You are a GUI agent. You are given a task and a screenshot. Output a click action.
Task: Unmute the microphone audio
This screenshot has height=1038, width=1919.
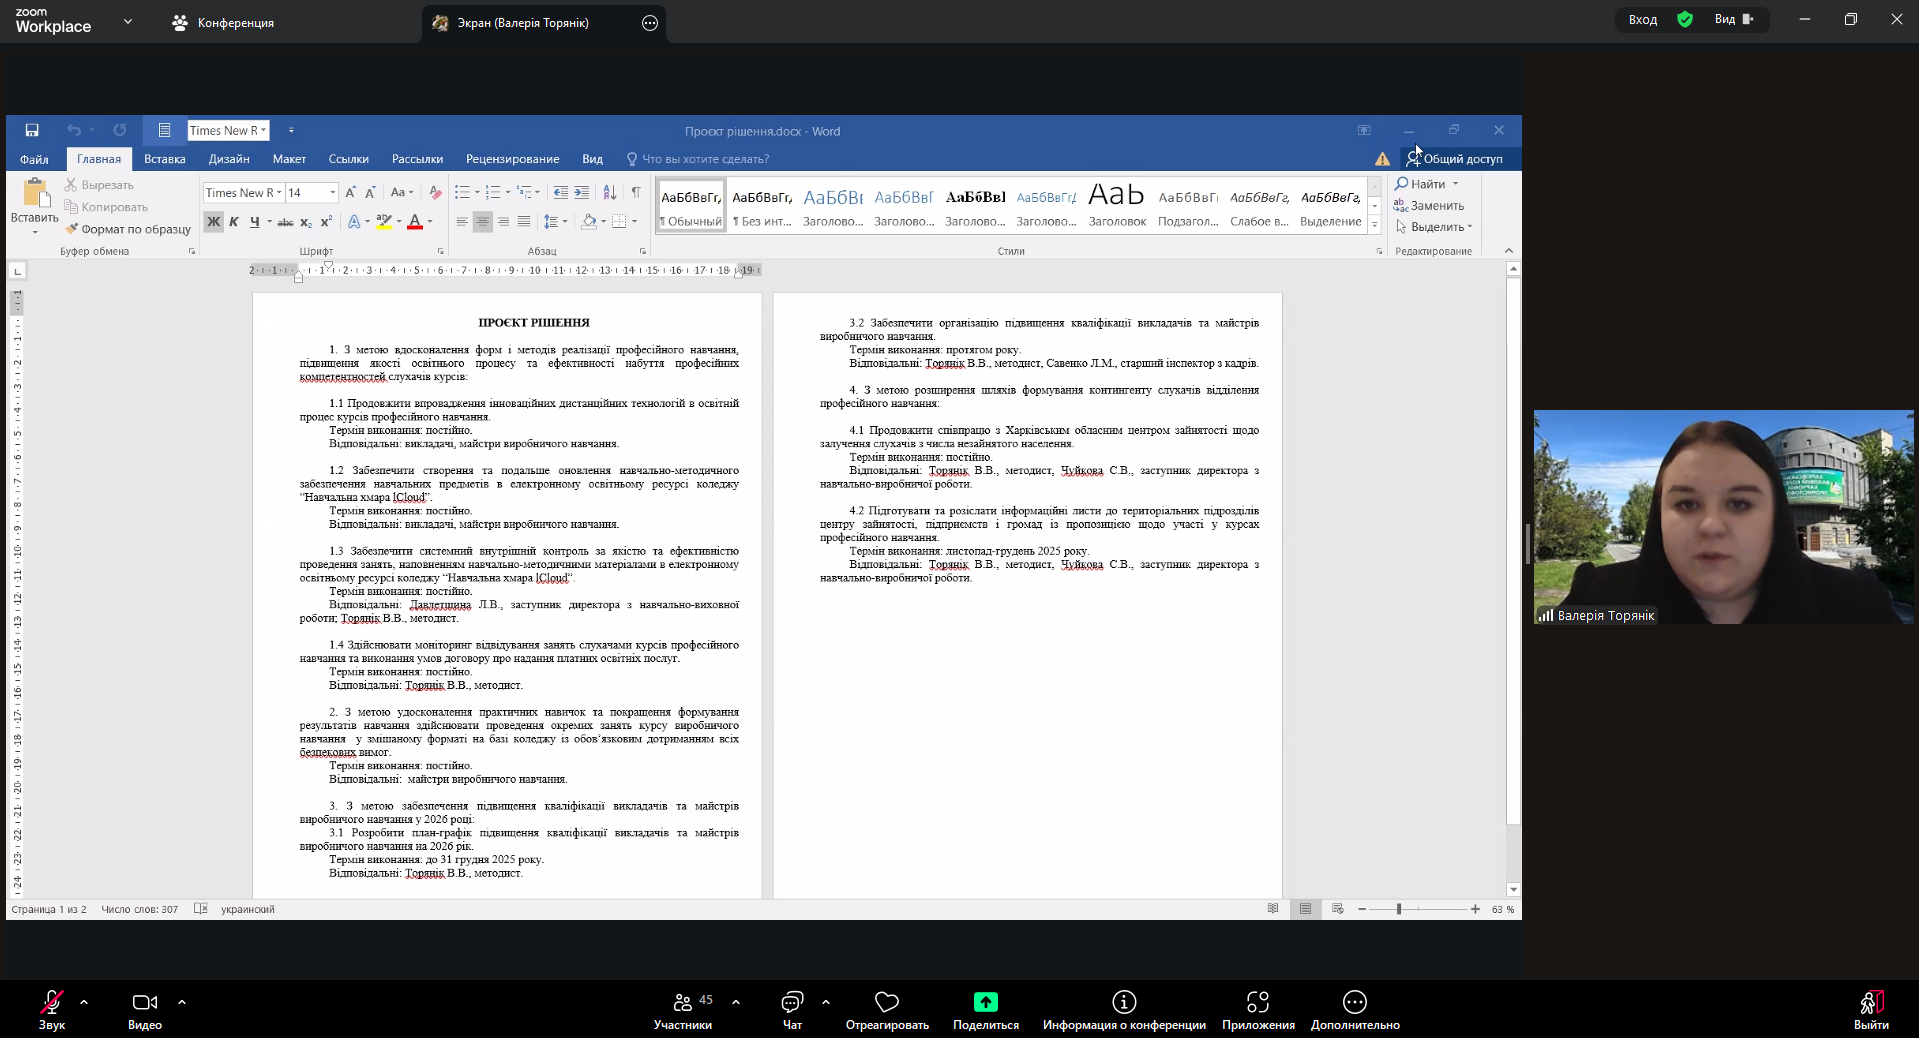[51, 1002]
